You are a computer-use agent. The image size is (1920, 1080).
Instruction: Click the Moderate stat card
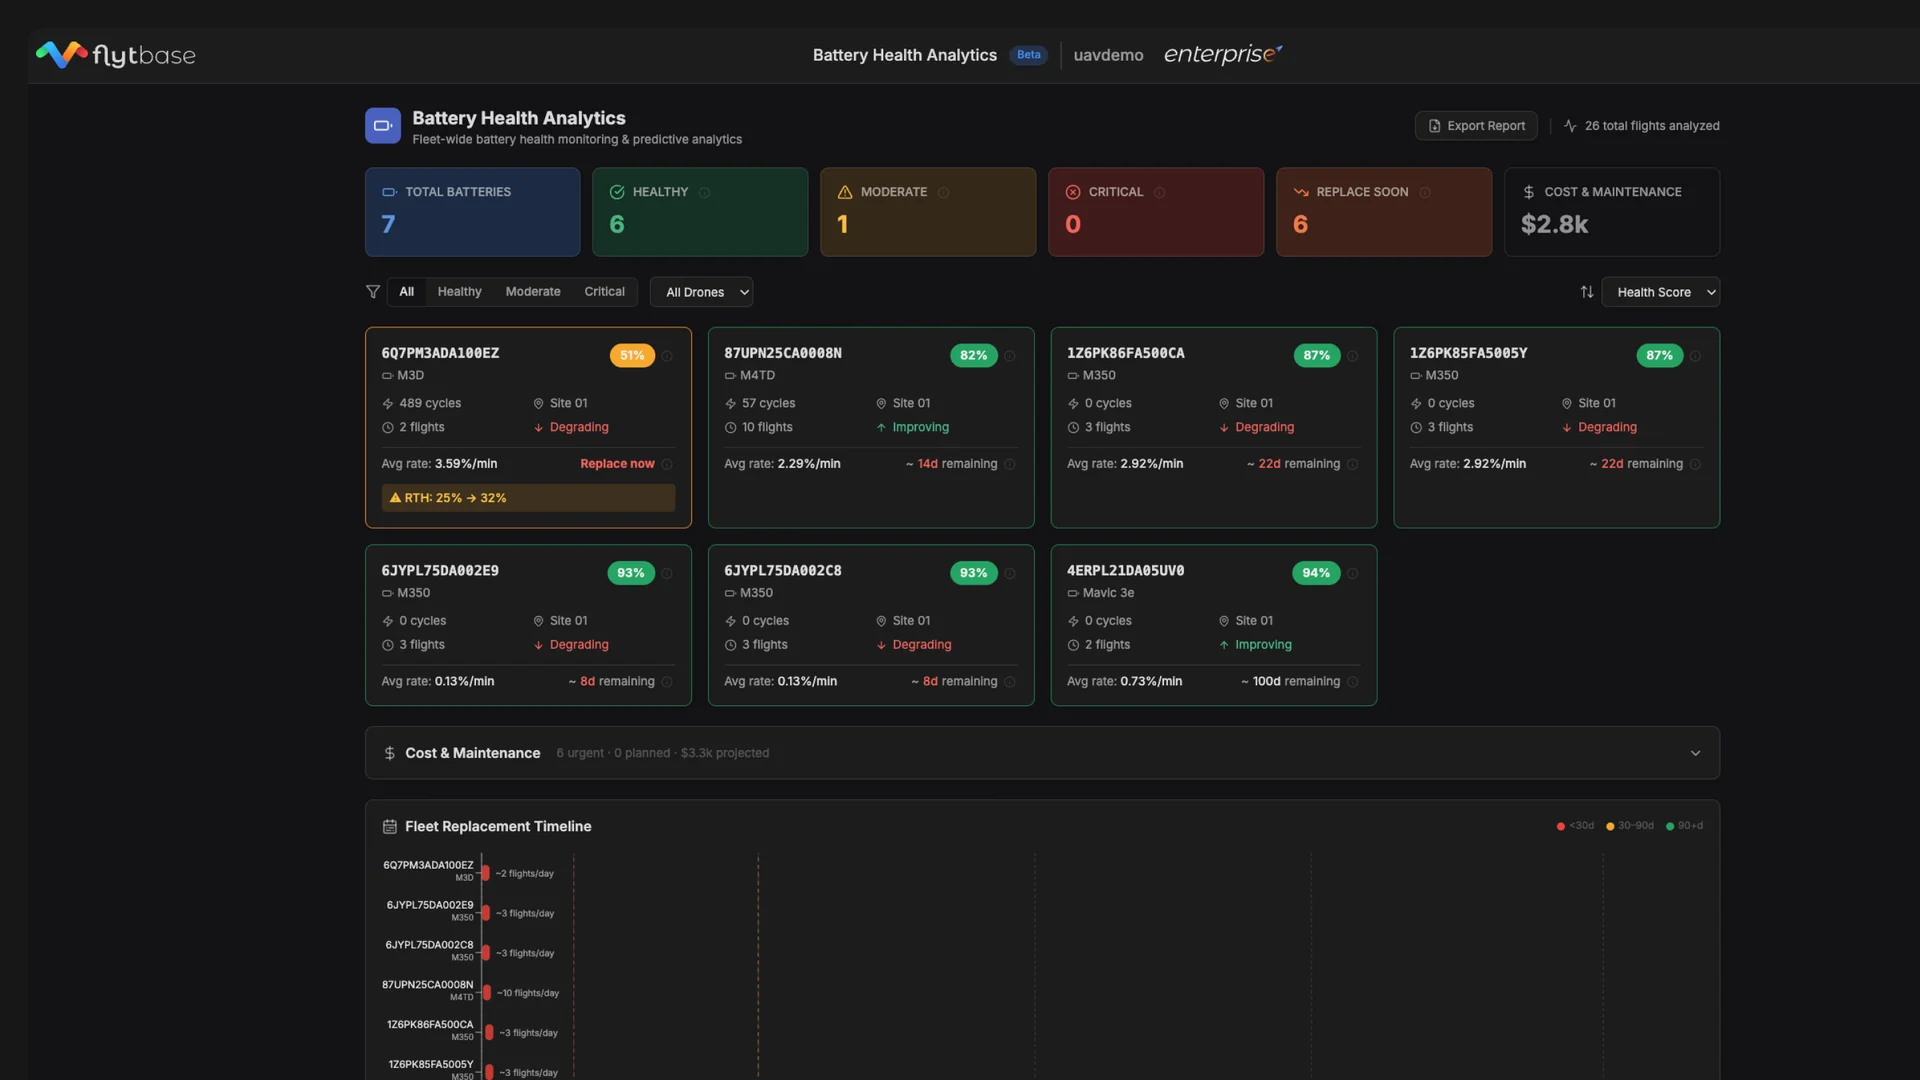tap(928, 212)
